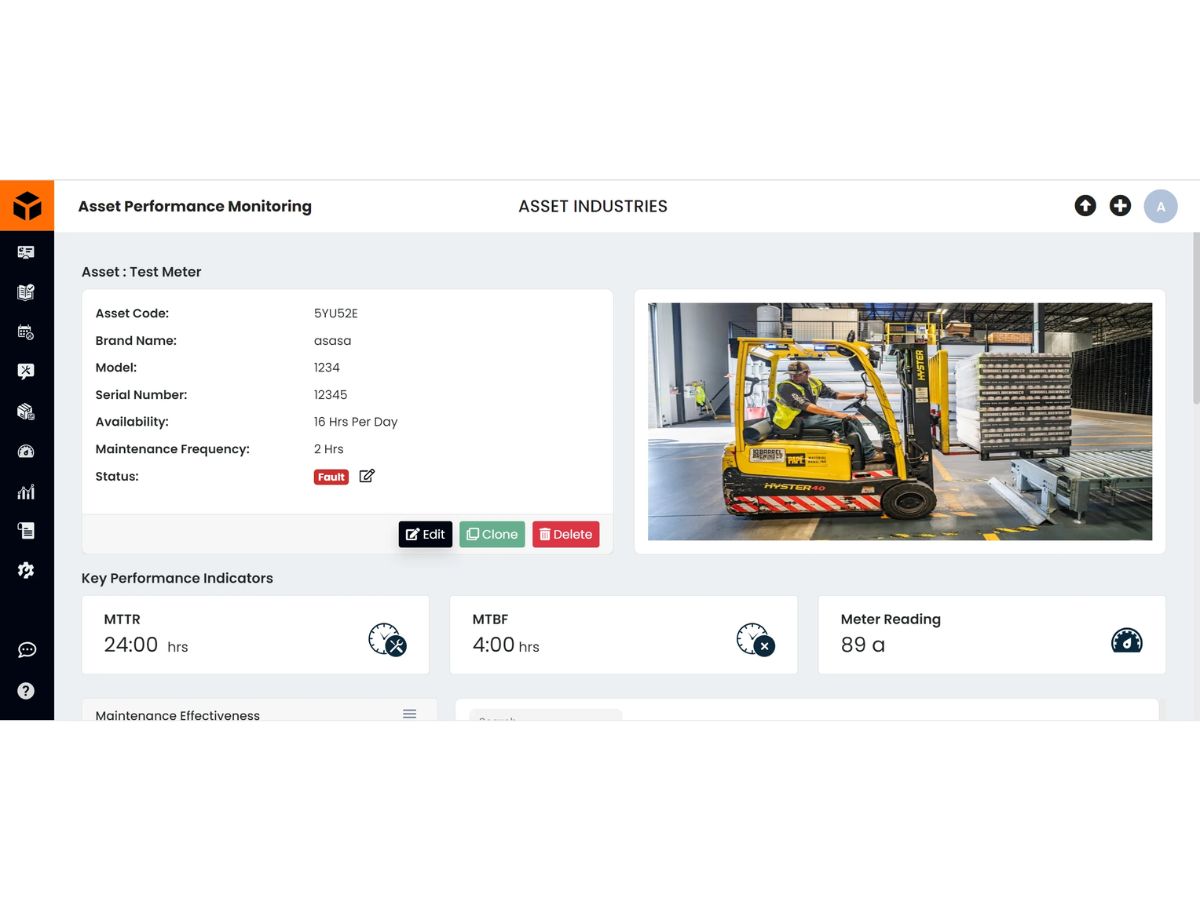1200x900 pixels.
Task: Open the chat bubble sidebar icon
Action: click(x=27, y=650)
